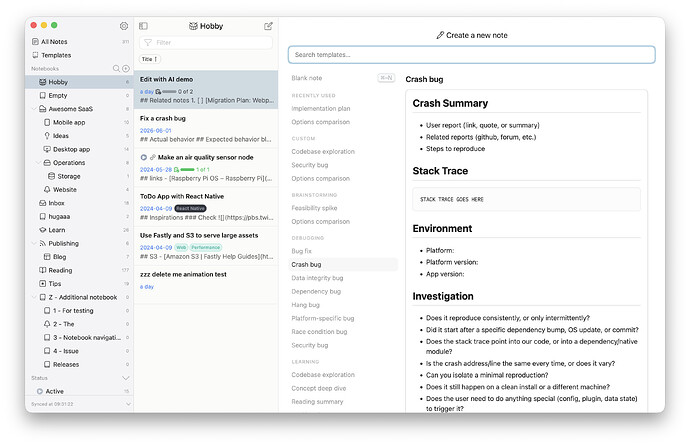Click the compose new note icon

268,26
